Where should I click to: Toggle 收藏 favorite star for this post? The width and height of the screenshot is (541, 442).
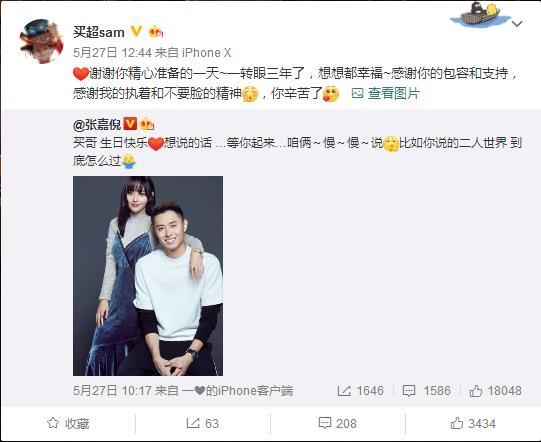click(68, 423)
